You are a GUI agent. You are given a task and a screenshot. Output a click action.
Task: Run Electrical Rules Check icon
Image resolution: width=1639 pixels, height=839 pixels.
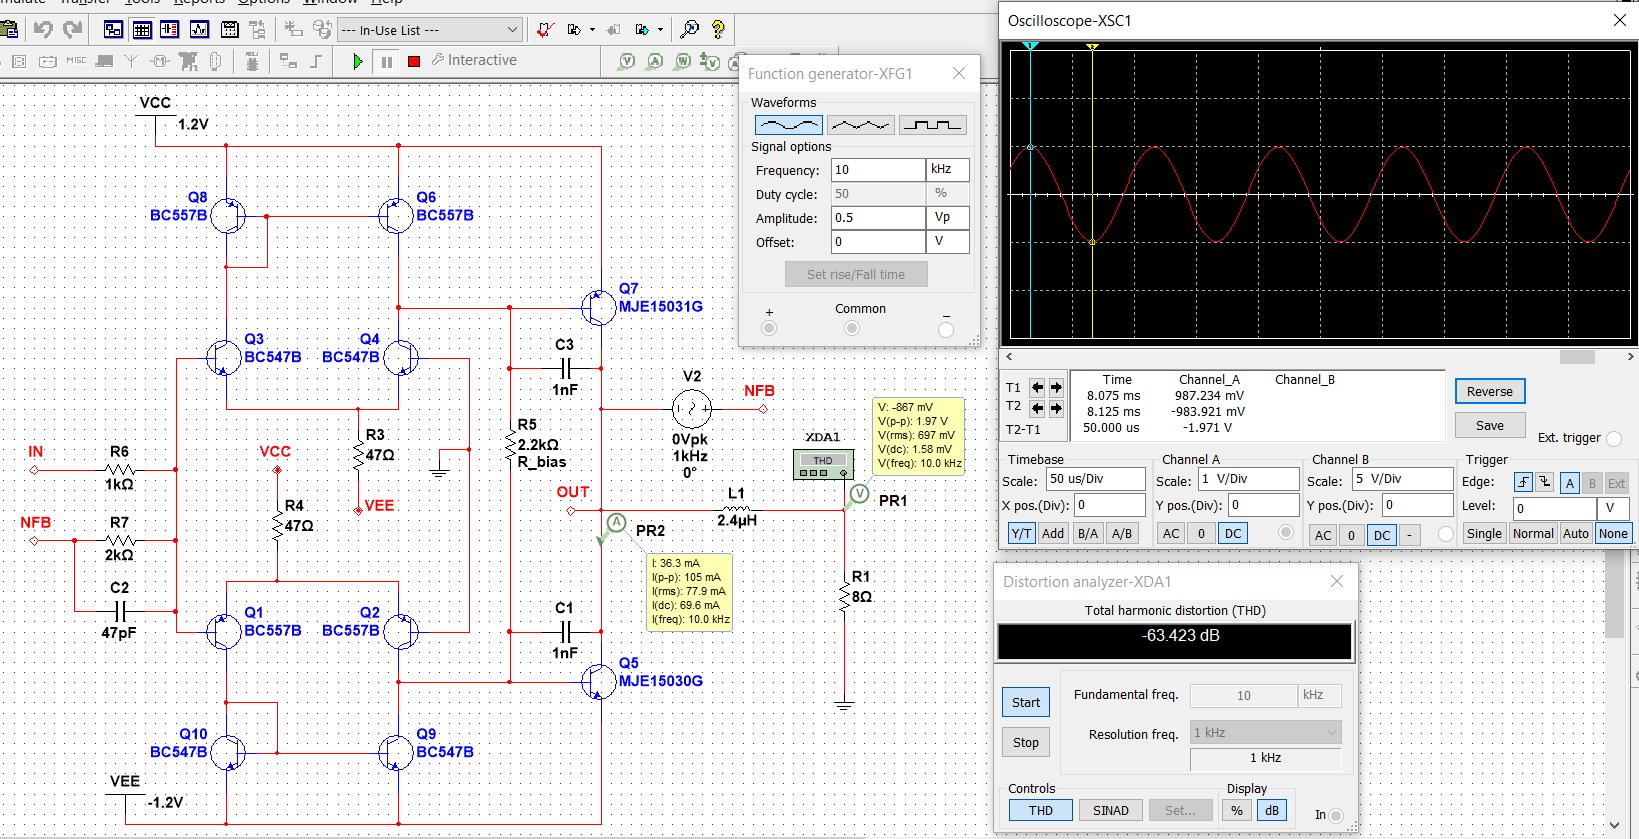coord(546,30)
